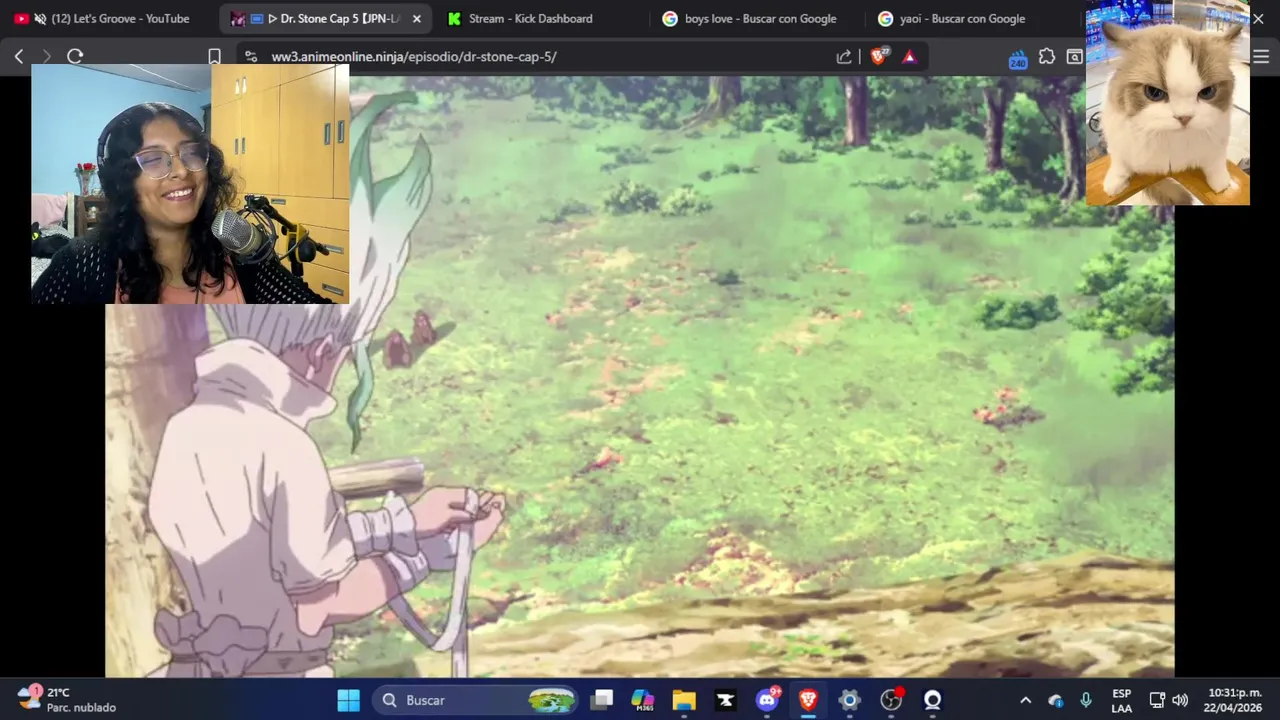Click the microphone tray icon
Screen dimensions: 1280x720
tap(1086, 700)
